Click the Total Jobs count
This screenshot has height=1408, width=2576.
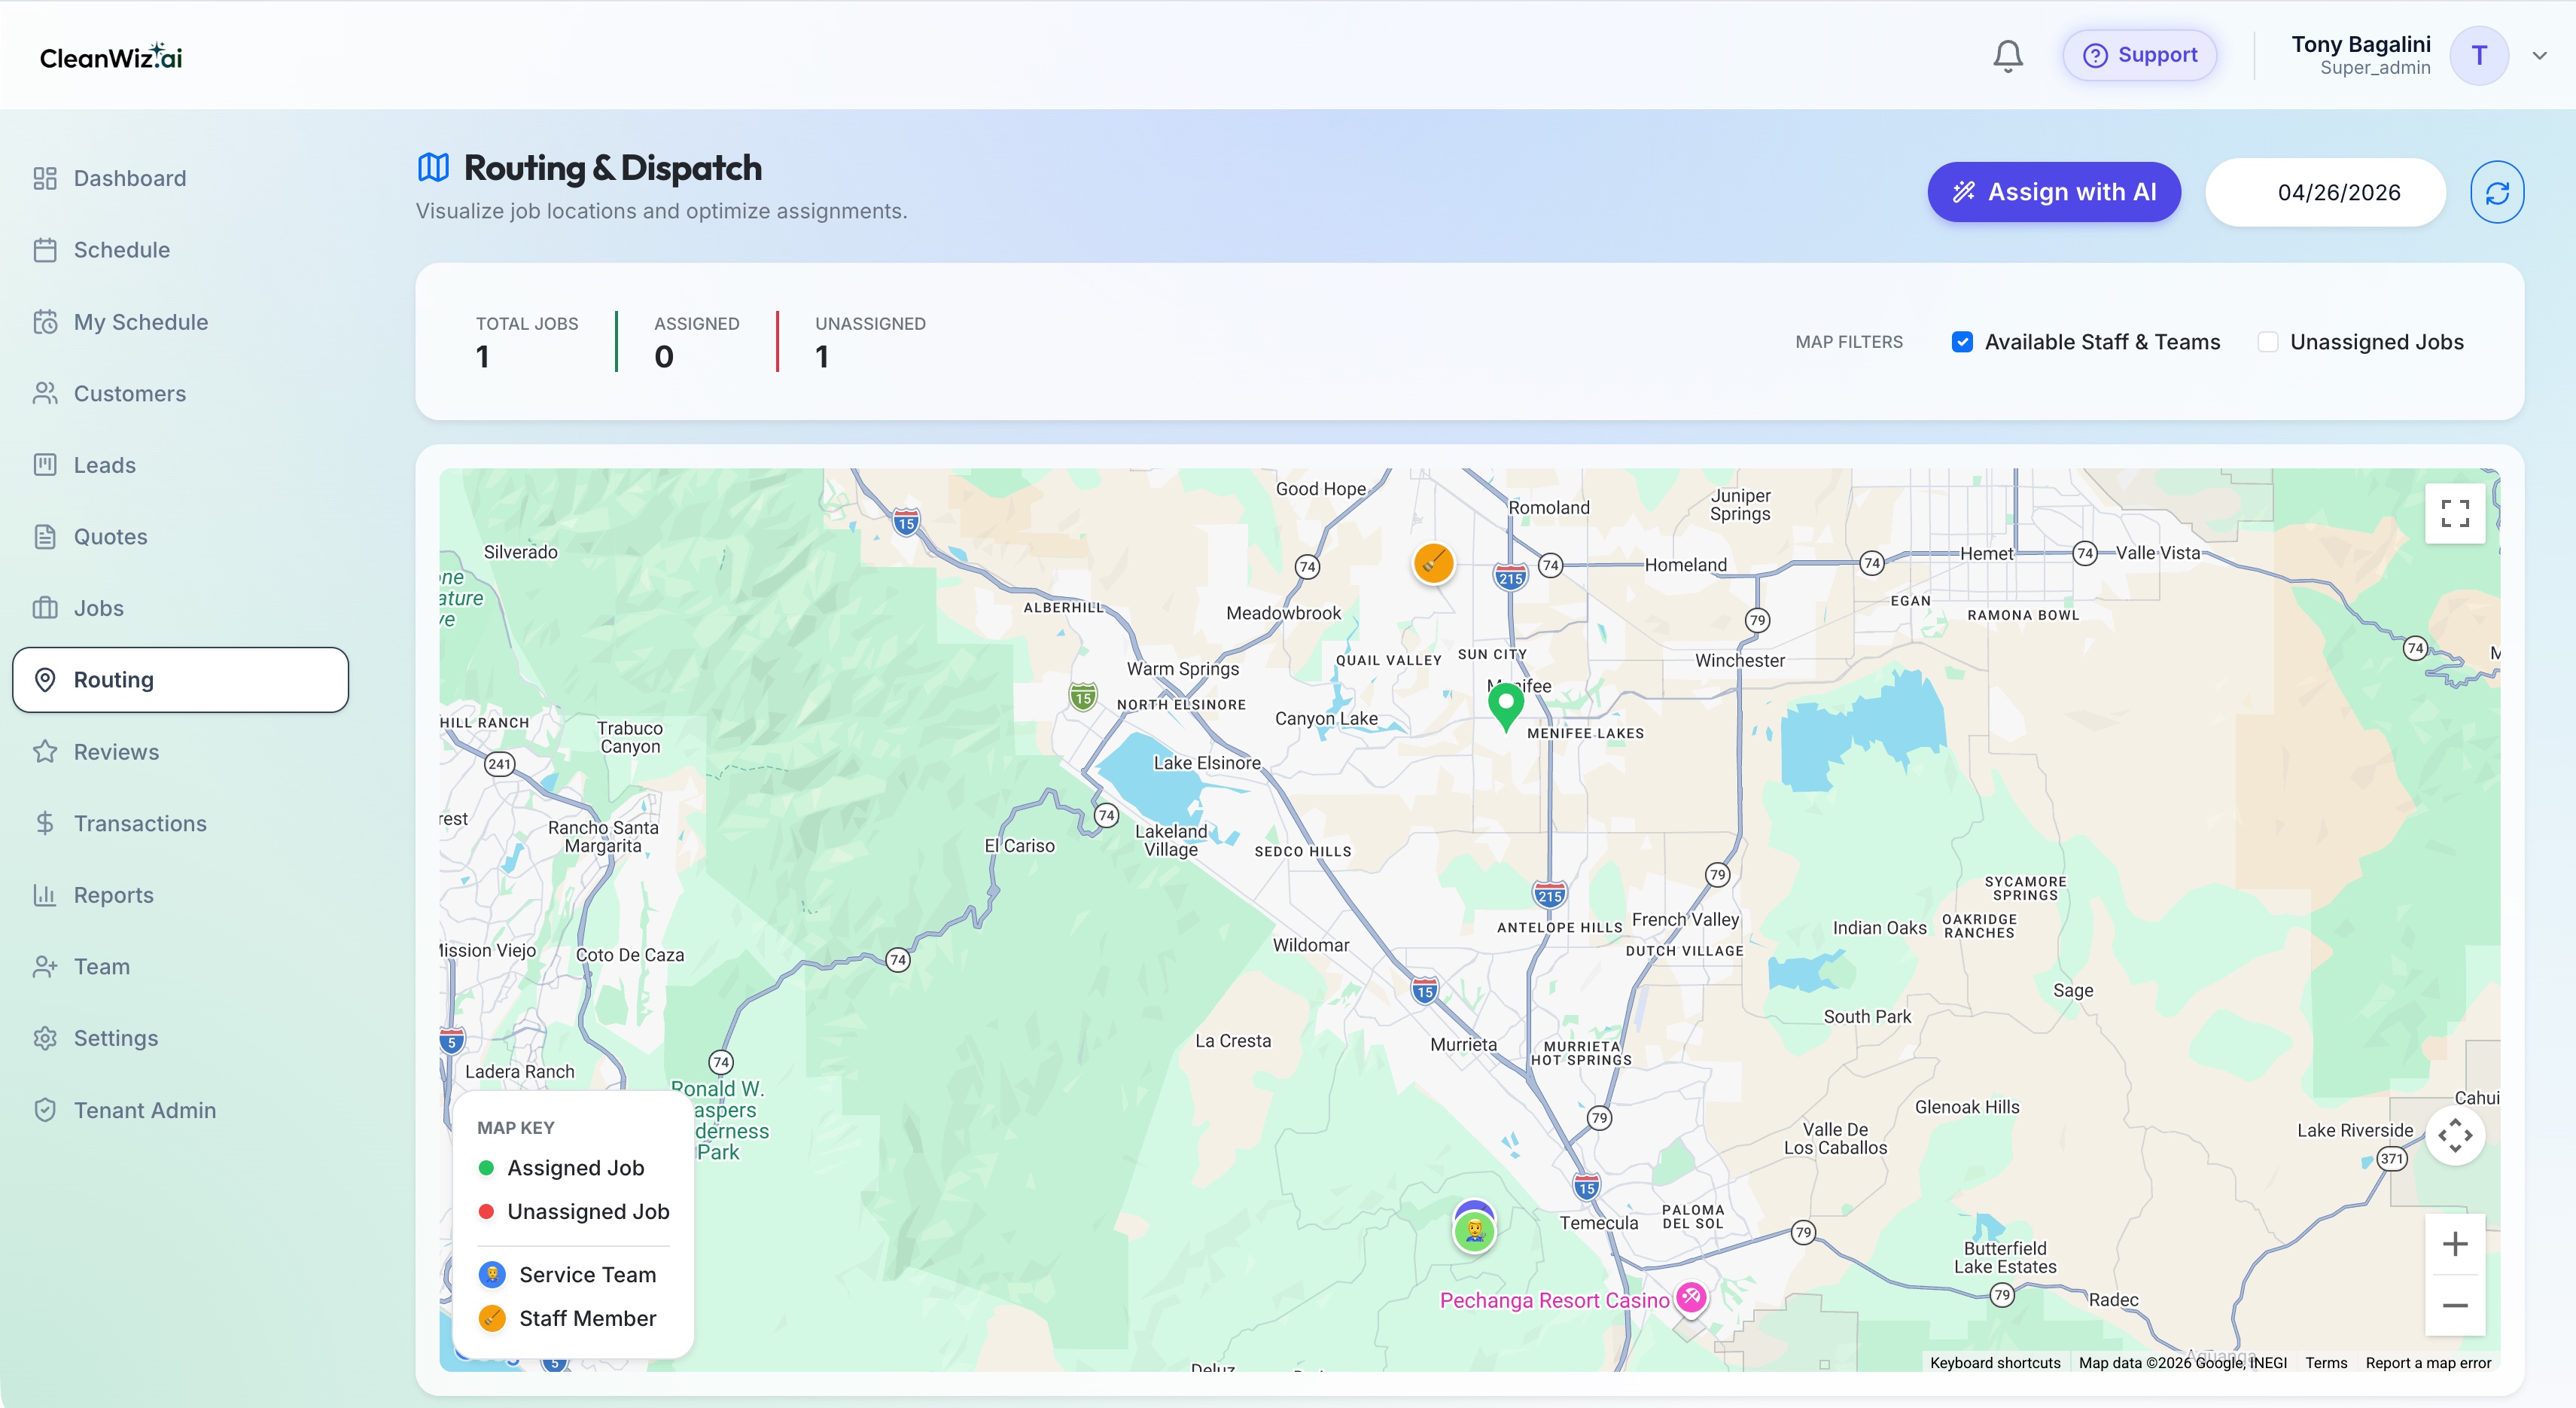(483, 357)
